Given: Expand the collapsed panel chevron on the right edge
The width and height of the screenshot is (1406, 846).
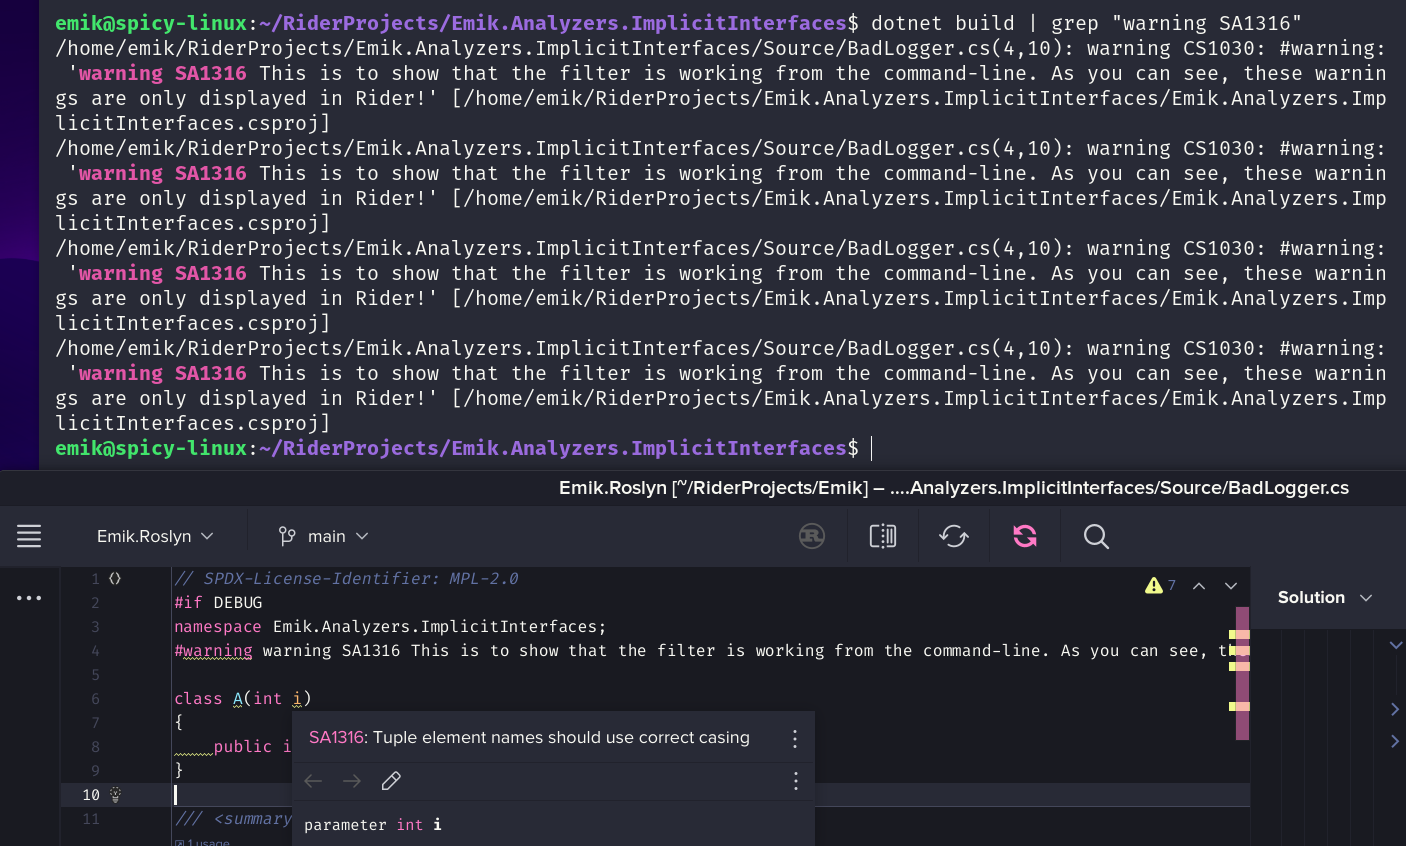Looking at the screenshot, I should point(1396,709).
